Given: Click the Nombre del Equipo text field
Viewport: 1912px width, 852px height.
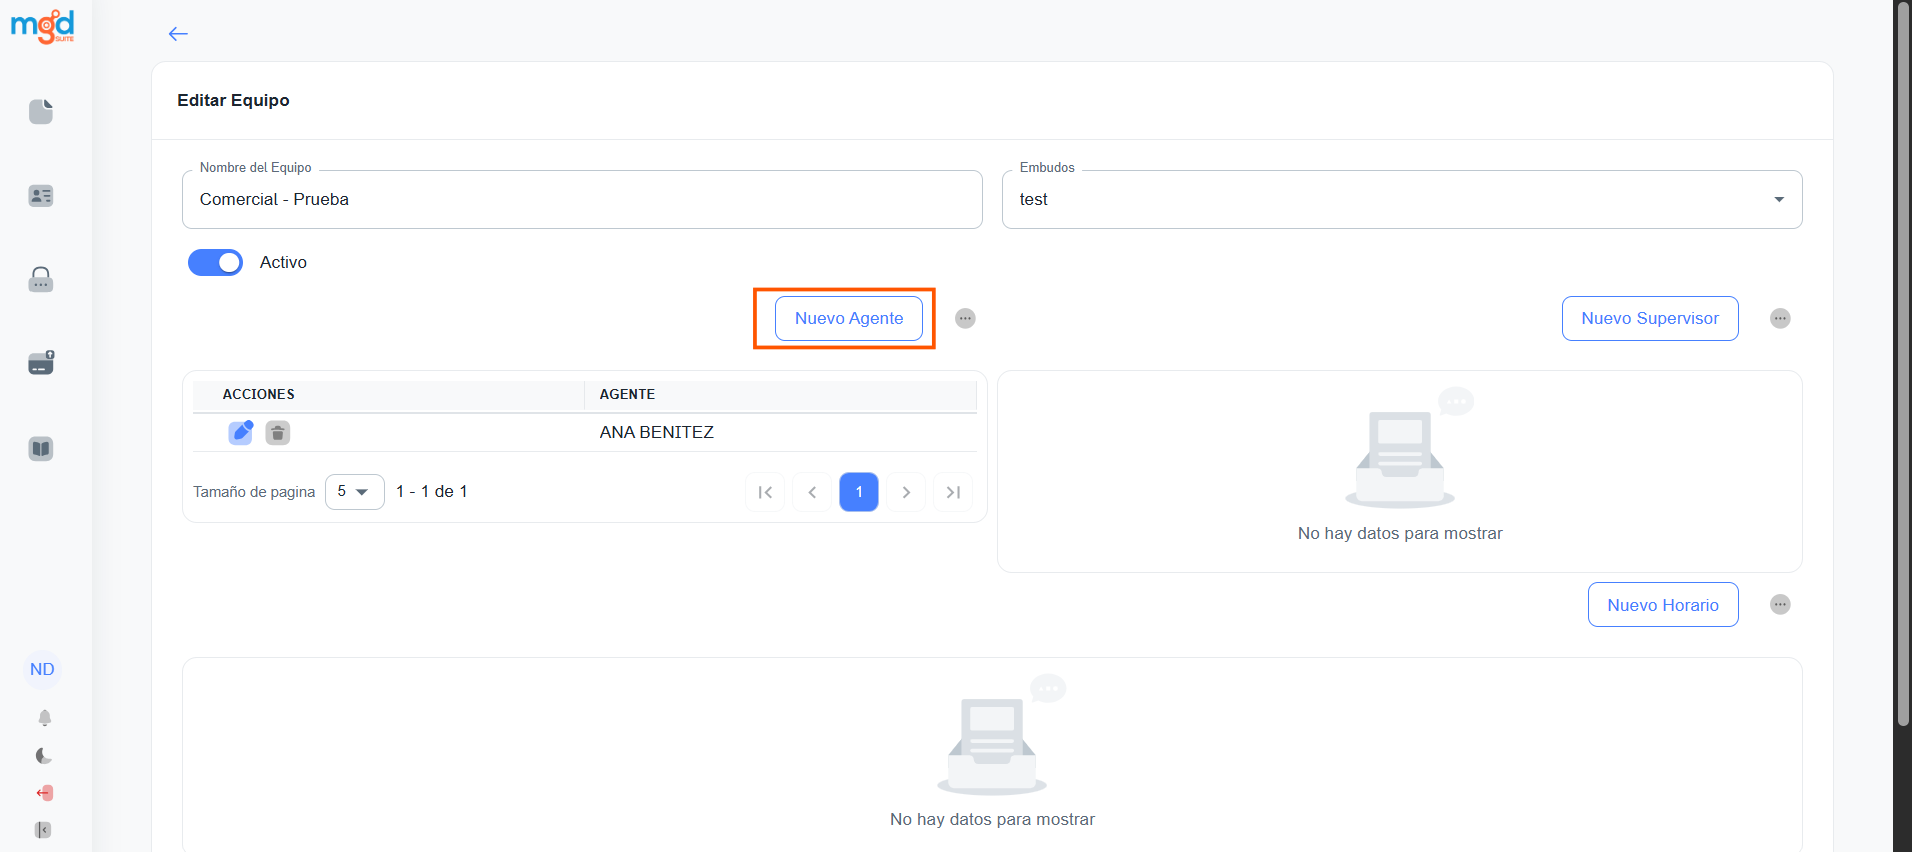Looking at the screenshot, I should [582, 199].
